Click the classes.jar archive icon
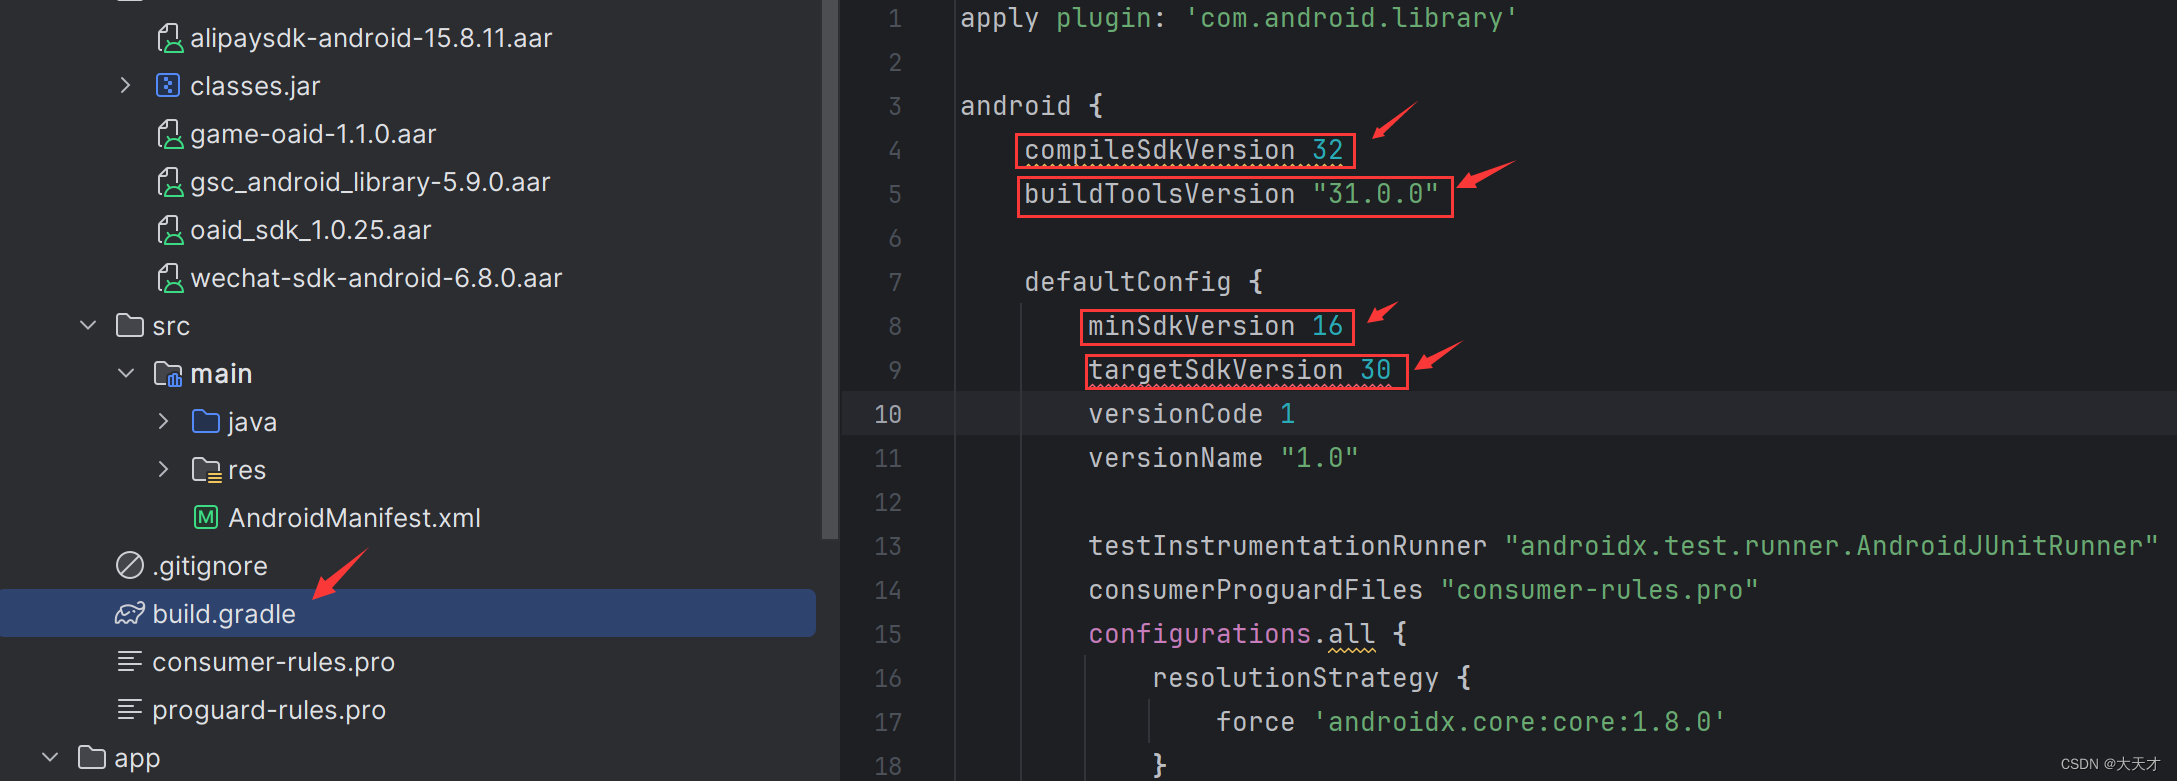The width and height of the screenshot is (2177, 781). (x=168, y=86)
